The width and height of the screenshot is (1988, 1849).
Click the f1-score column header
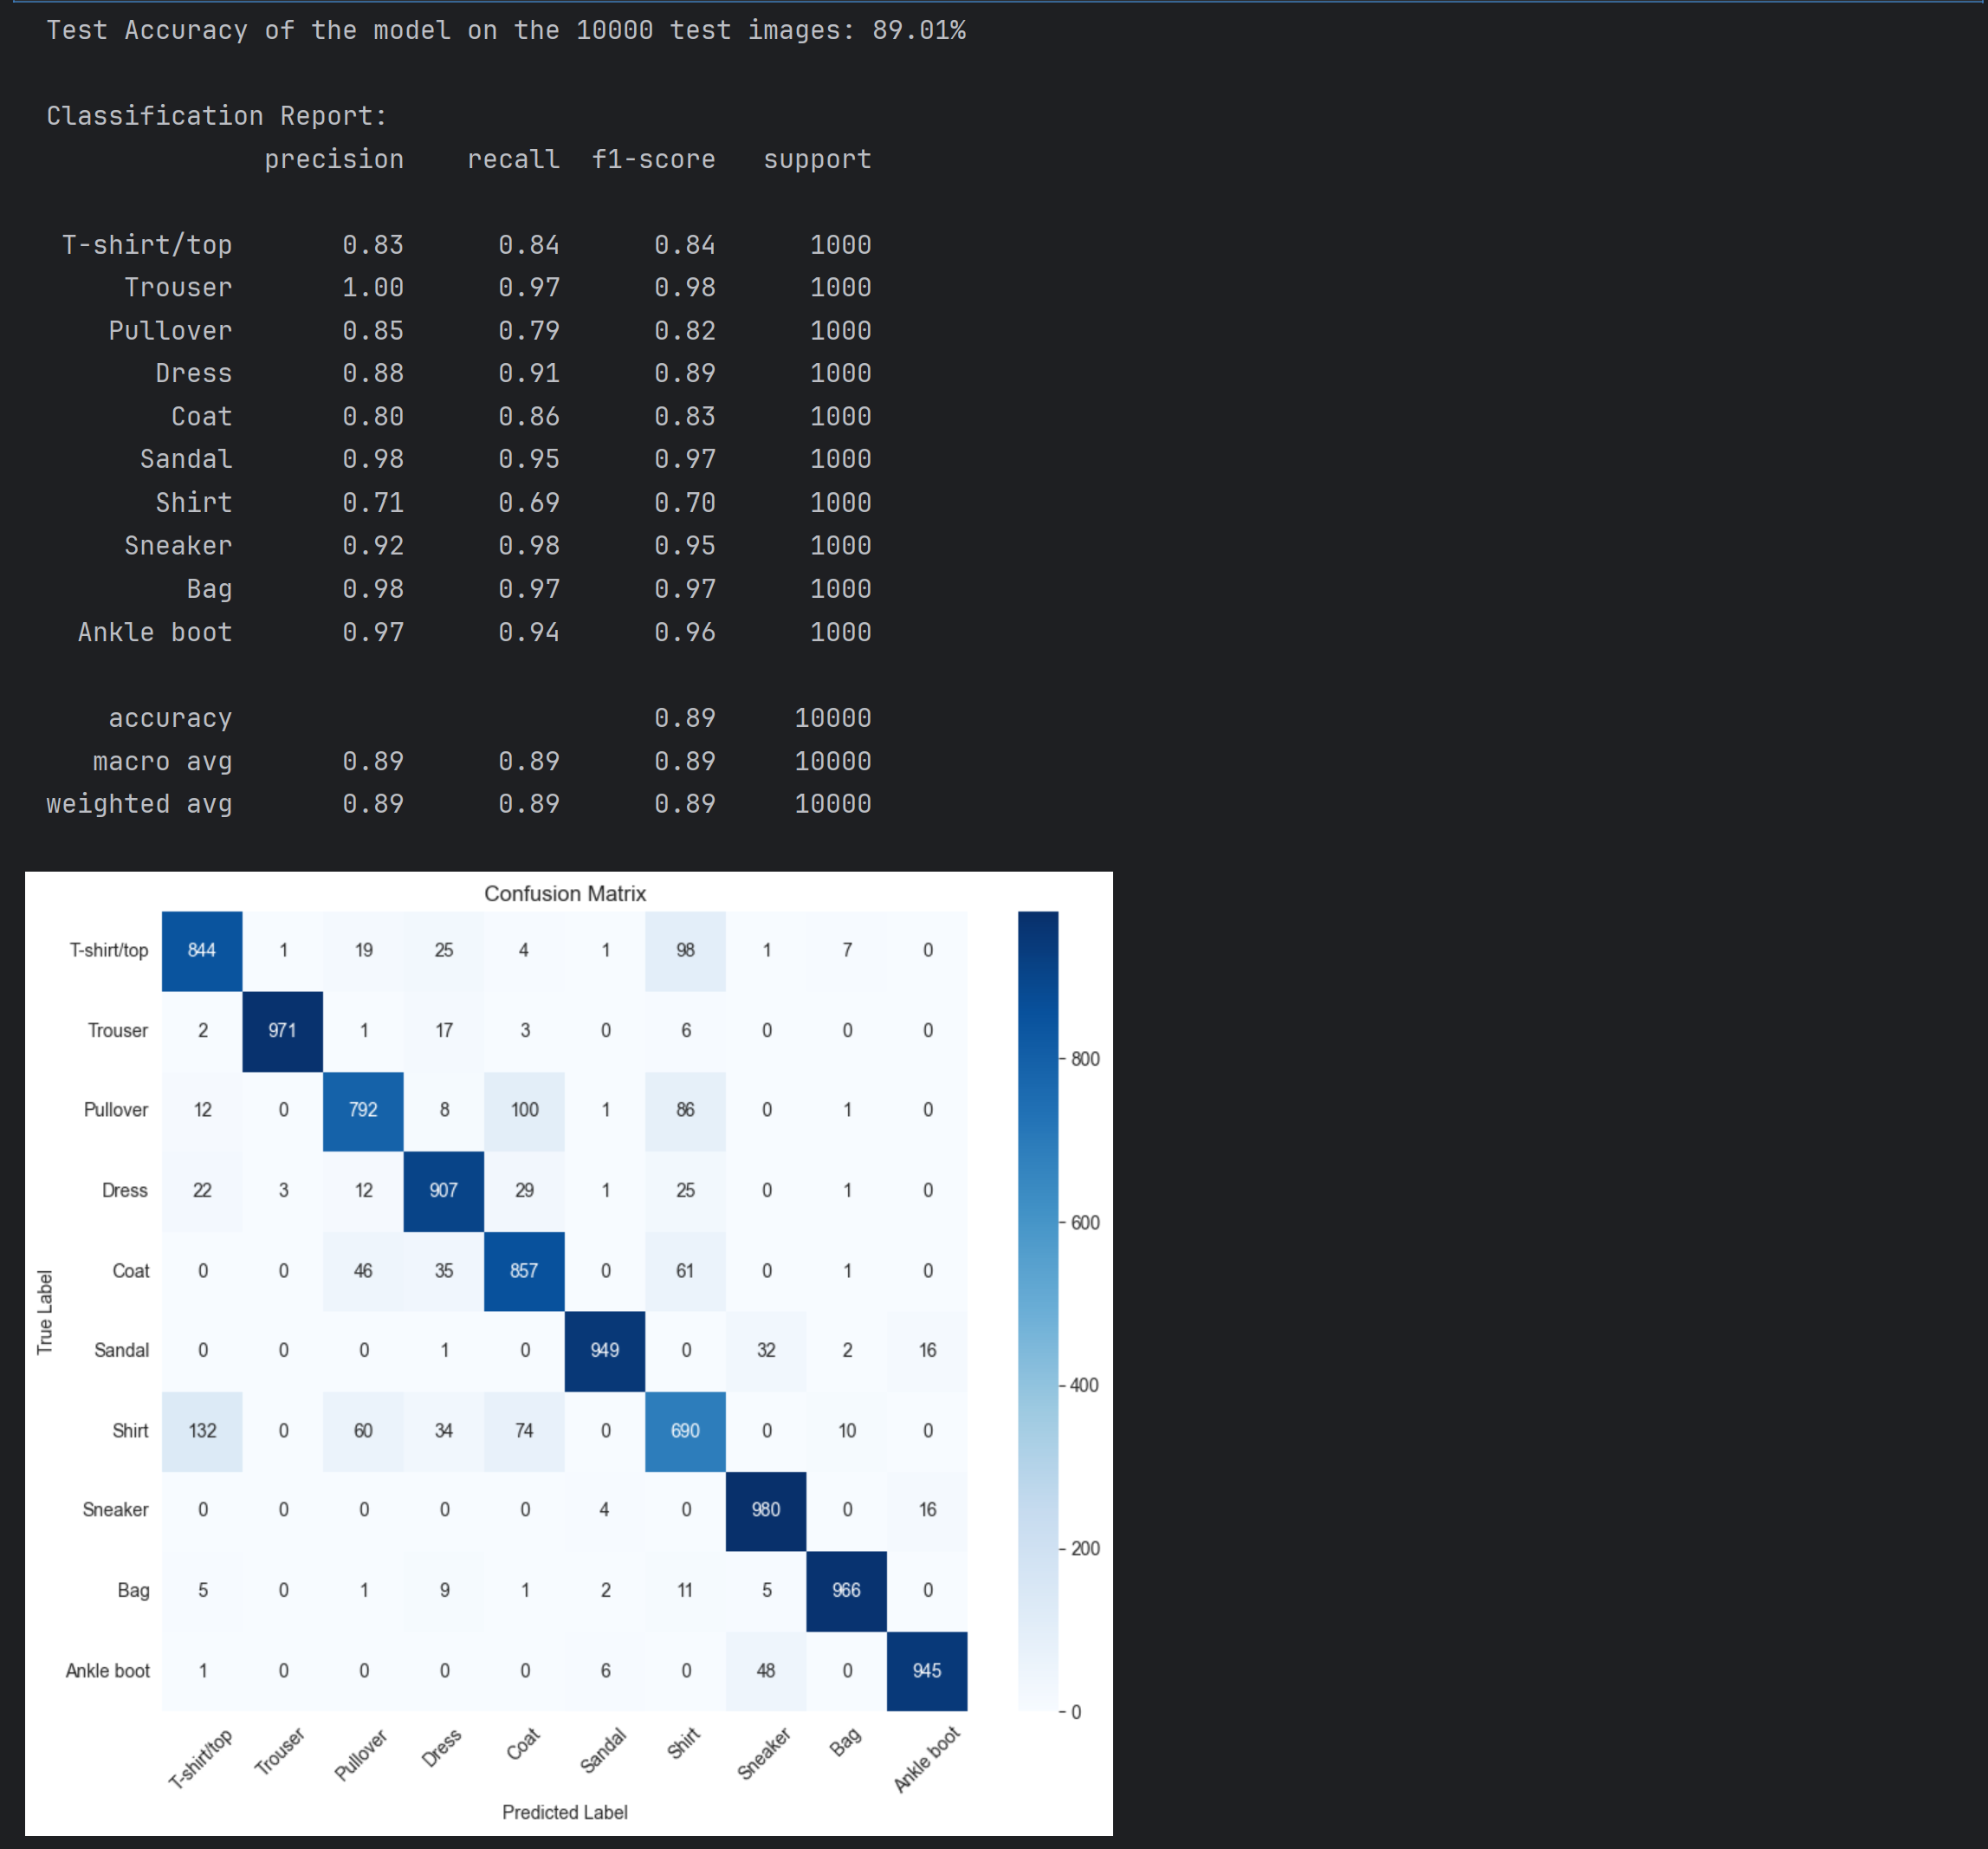[x=653, y=159]
